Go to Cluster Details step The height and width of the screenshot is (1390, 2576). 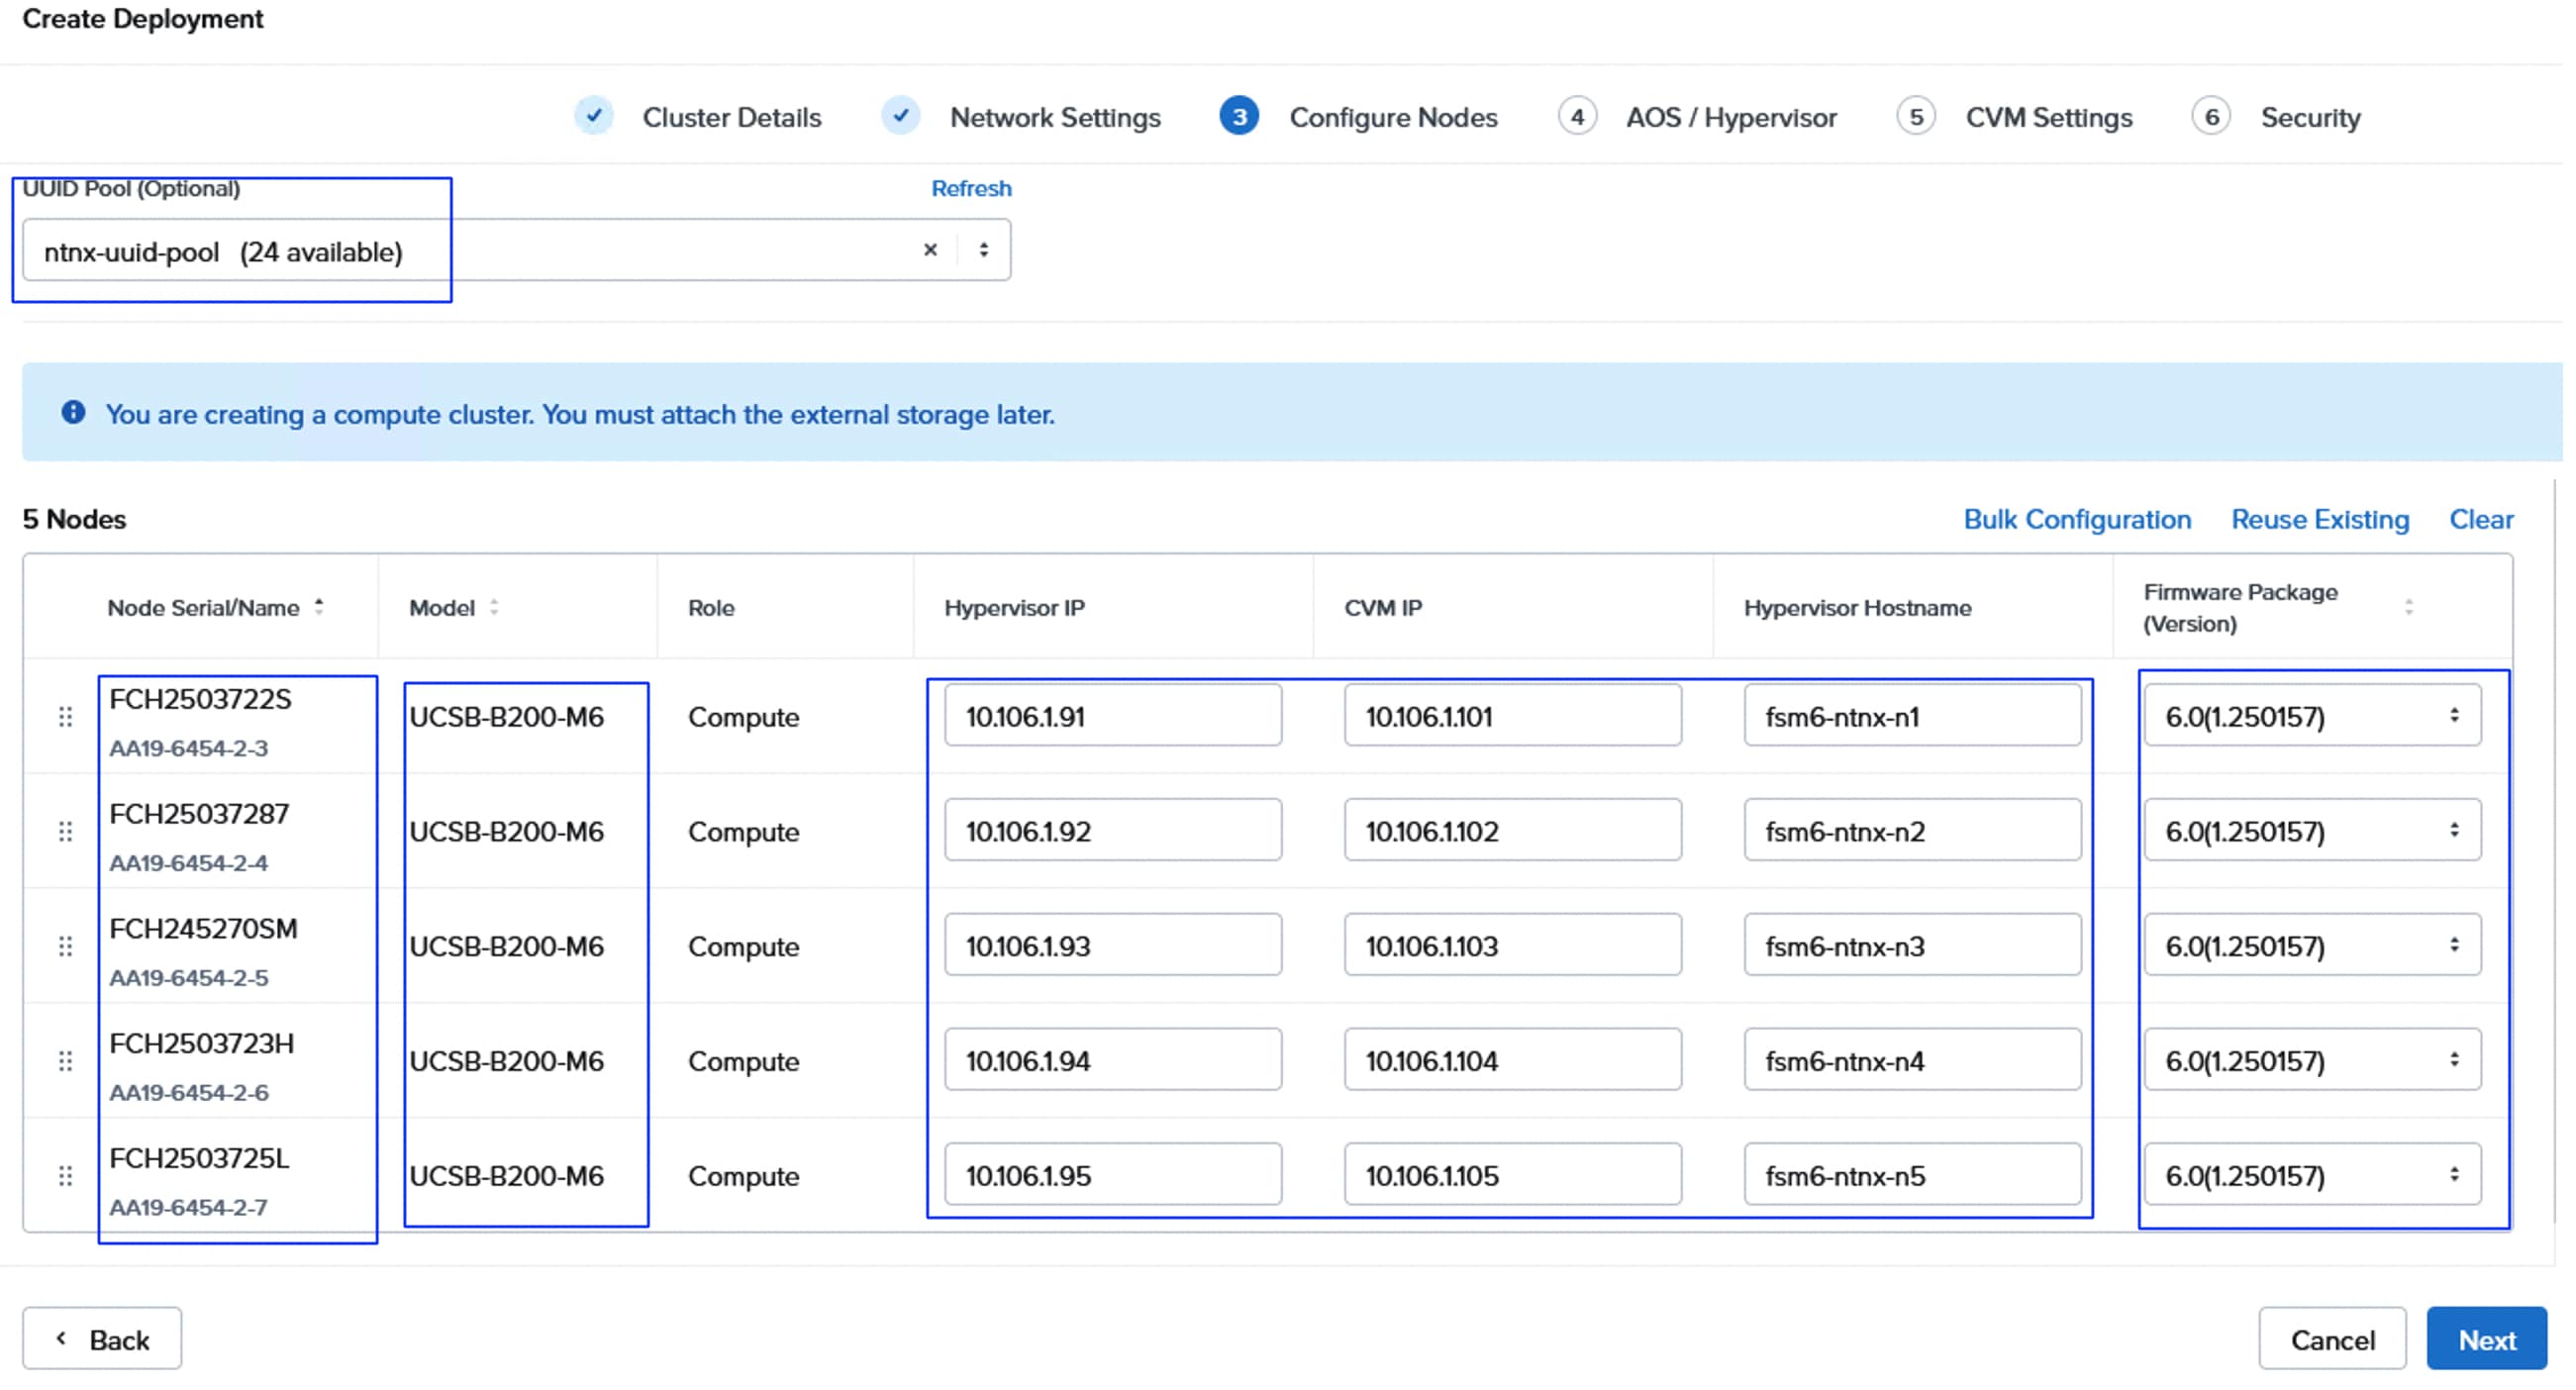pyautogui.click(x=733, y=118)
